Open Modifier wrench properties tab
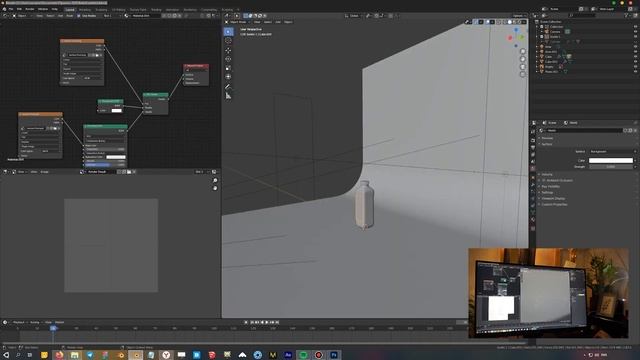 coord(533,185)
